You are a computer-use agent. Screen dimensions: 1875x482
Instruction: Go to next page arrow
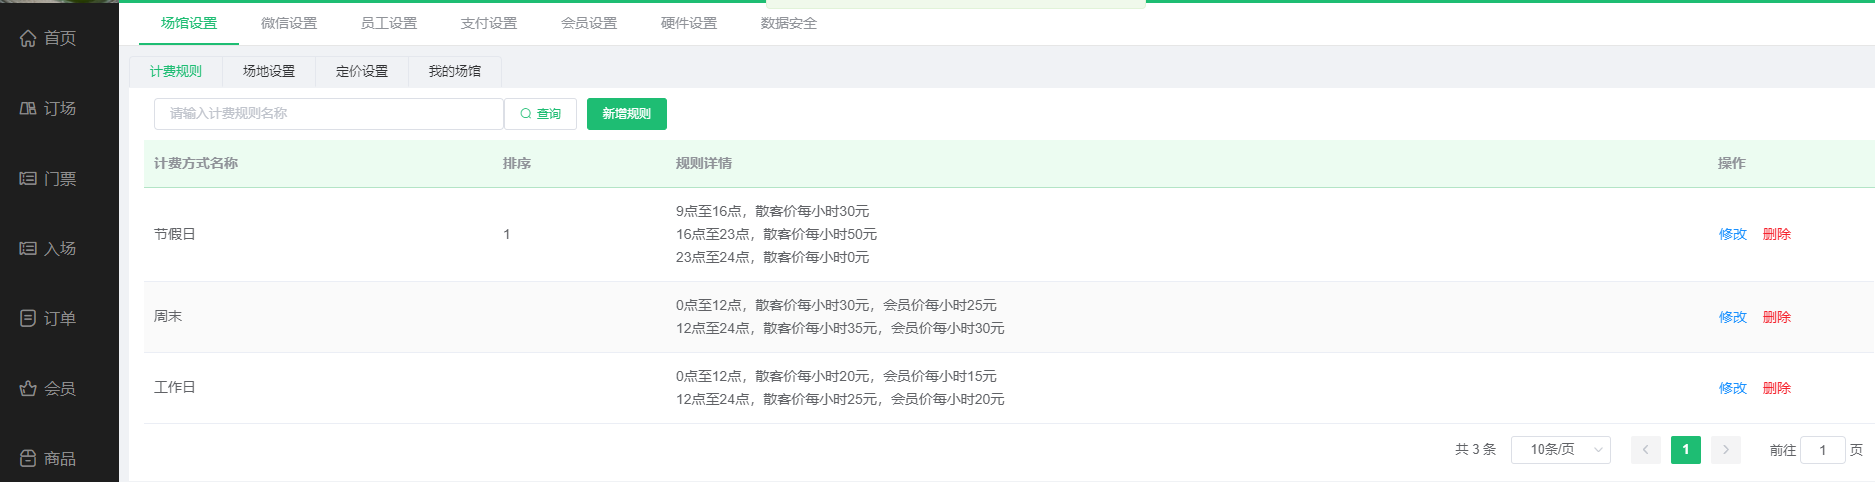click(x=1725, y=450)
